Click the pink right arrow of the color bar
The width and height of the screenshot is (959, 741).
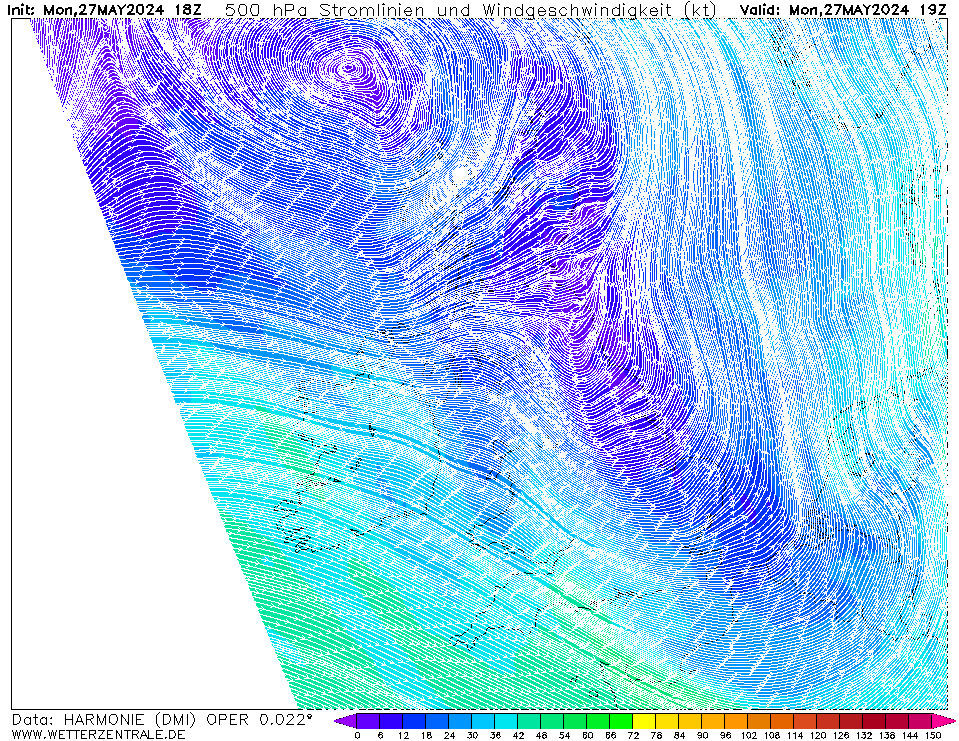942,721
